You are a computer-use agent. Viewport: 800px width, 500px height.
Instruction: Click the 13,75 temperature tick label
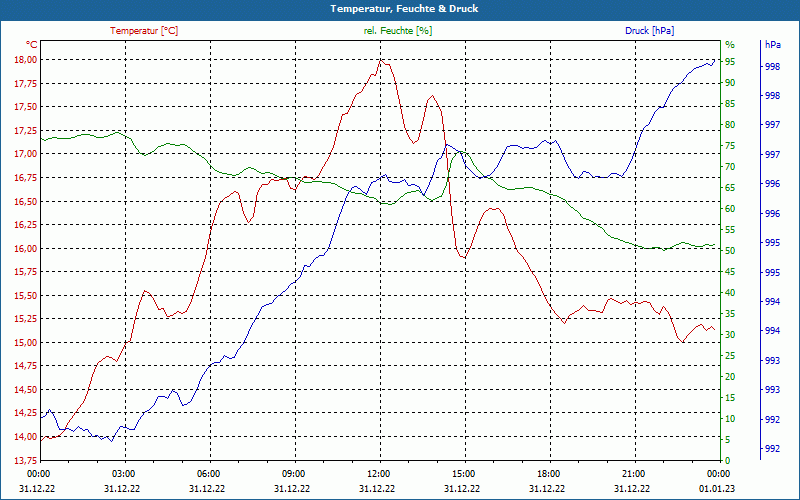(24, 461)
